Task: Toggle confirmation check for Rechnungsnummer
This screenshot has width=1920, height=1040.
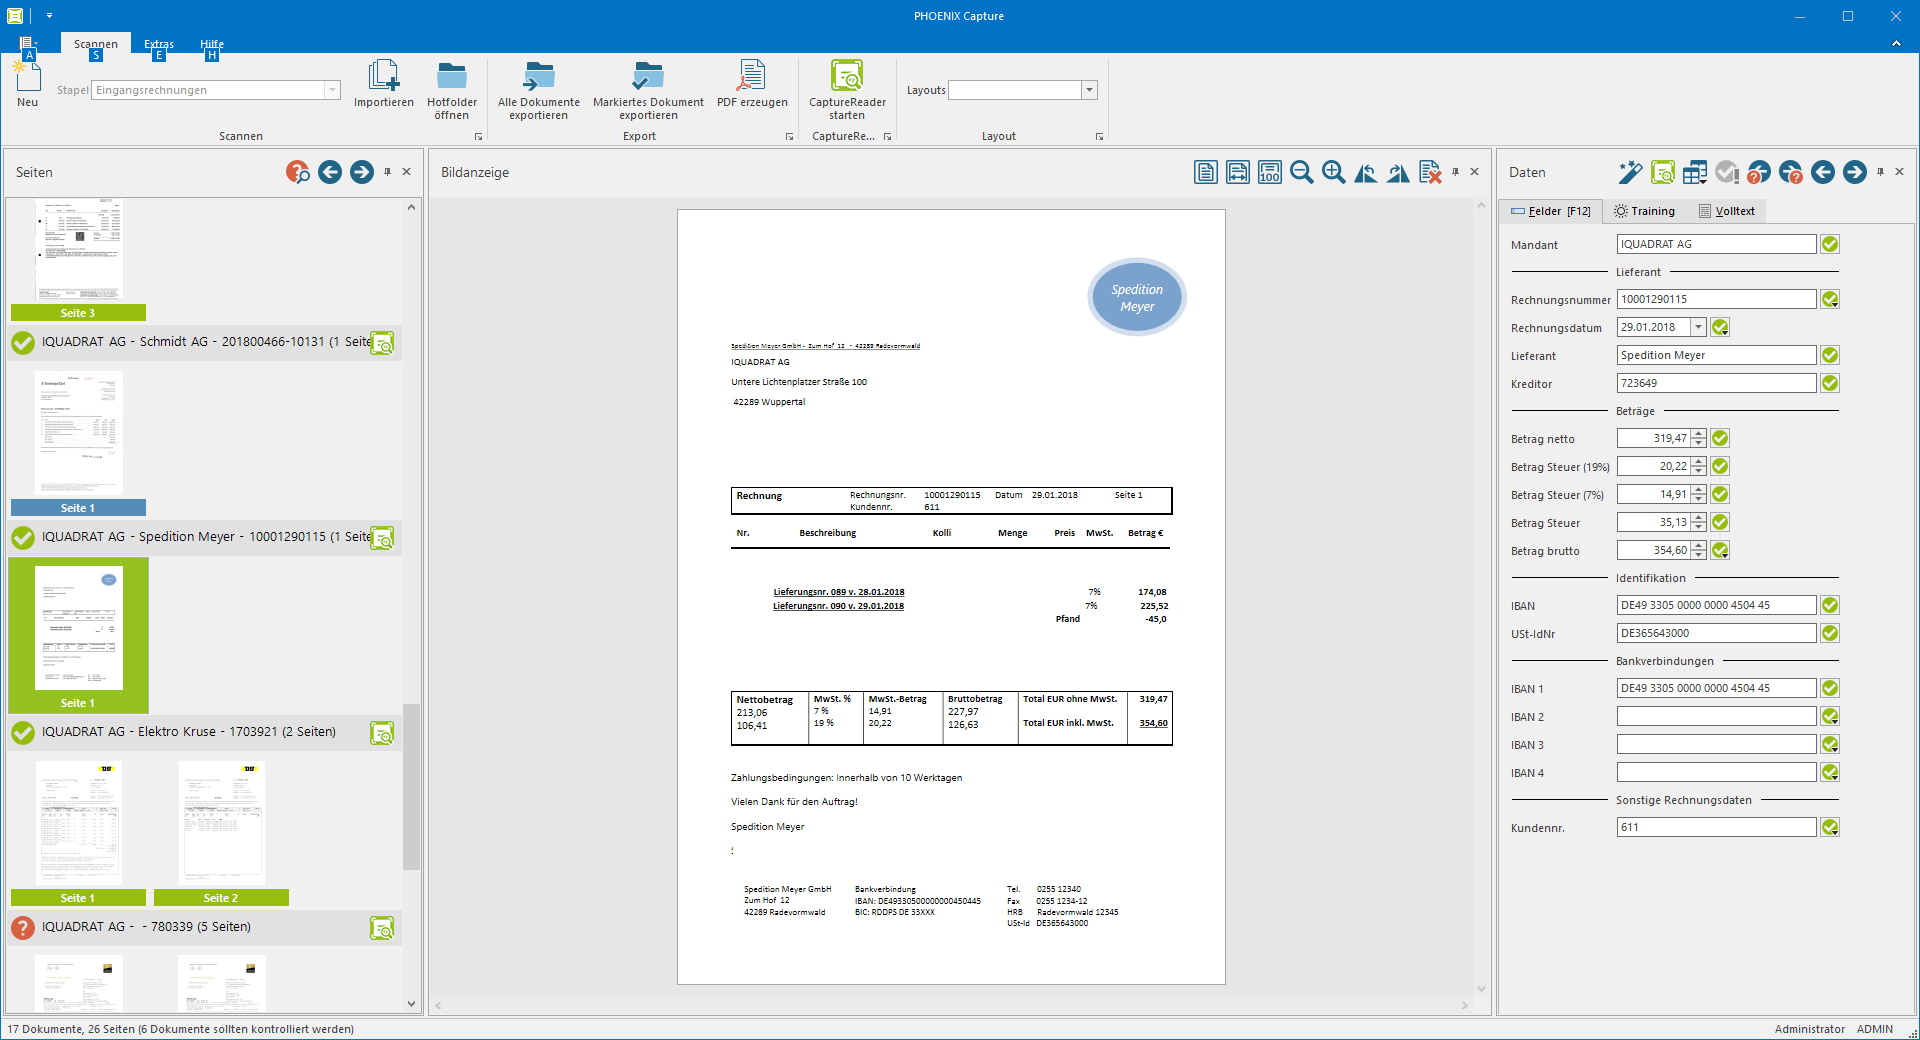Action: click(1830, 299)
